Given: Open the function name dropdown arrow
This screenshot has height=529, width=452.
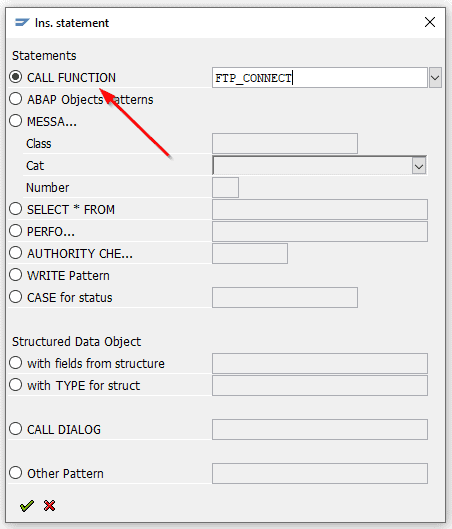Looking at the screenshot, I should 435,78.
